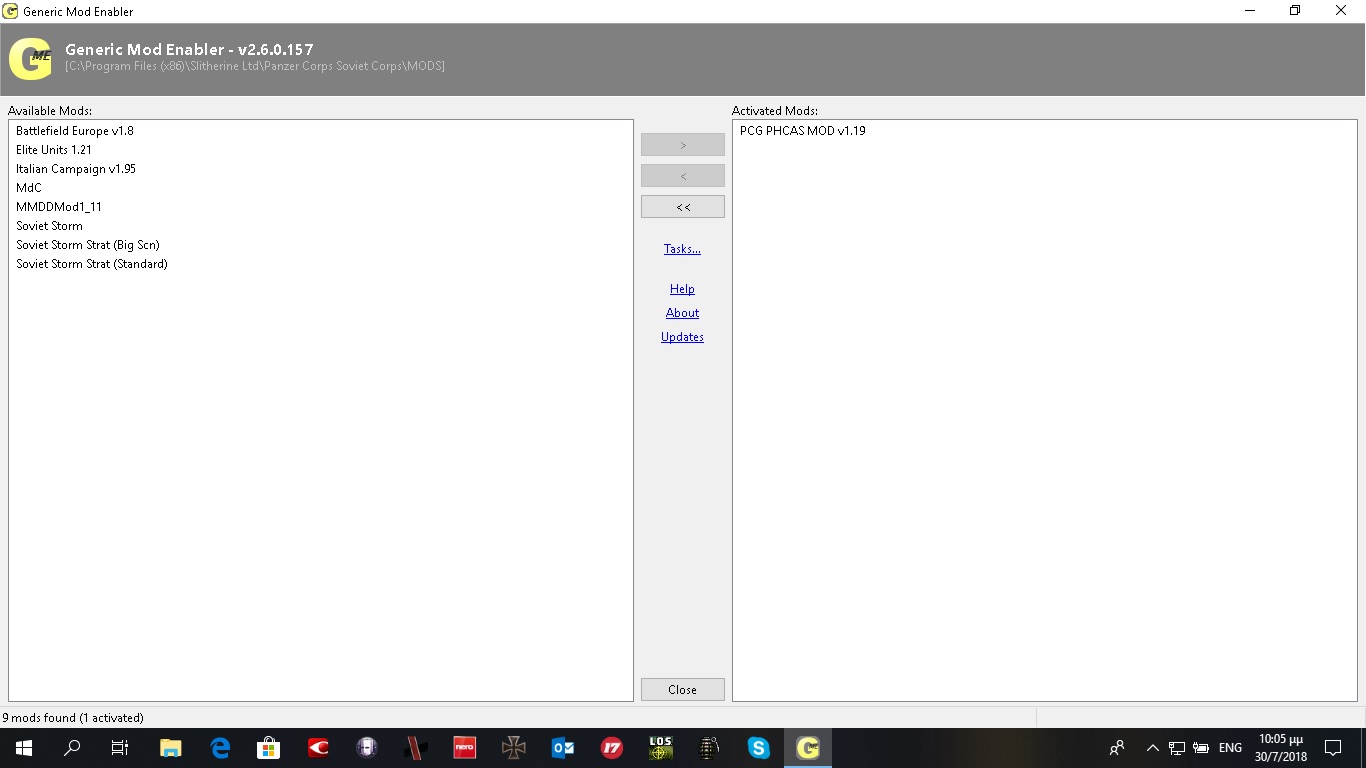Select Battlefield Europe v1.8 mod

(x=75, y=131)
